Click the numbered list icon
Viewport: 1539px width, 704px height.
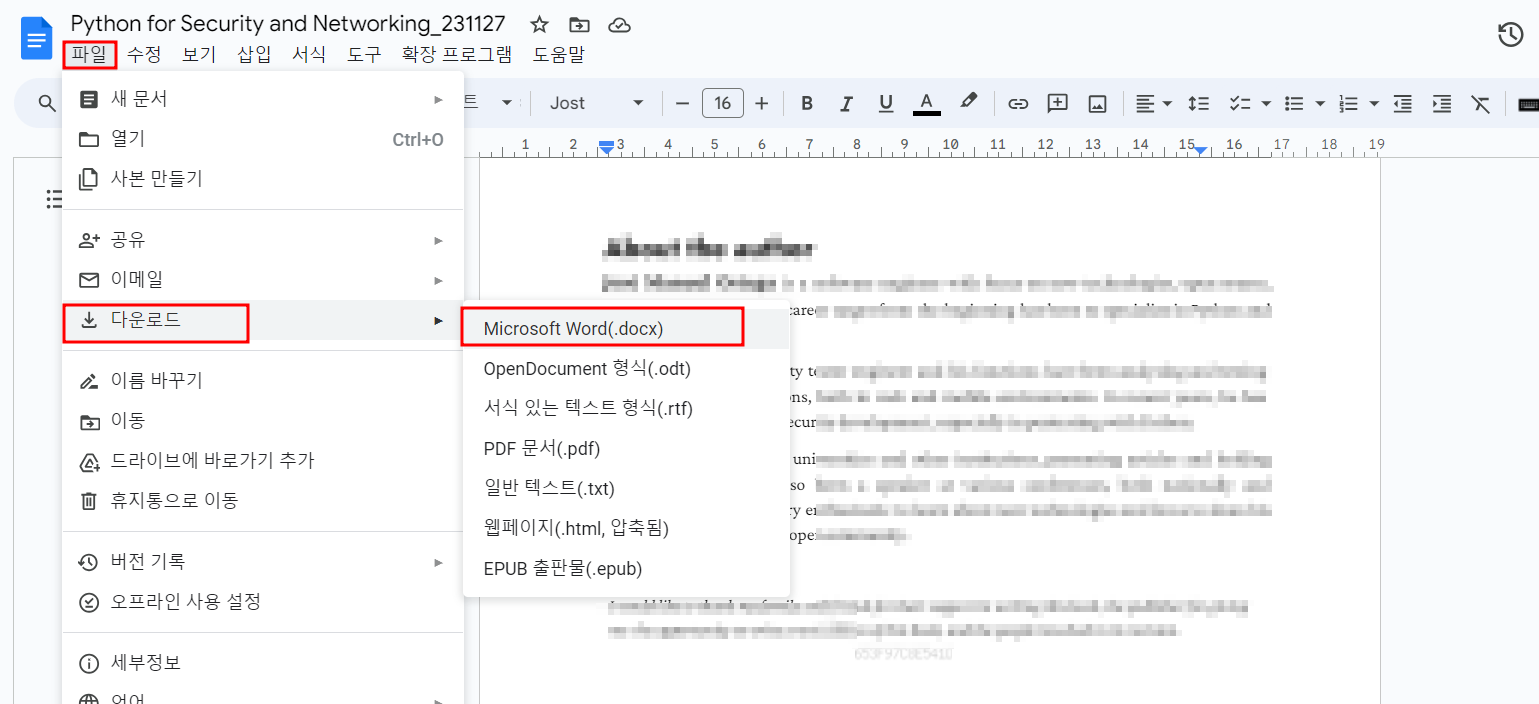point(1348,103)
